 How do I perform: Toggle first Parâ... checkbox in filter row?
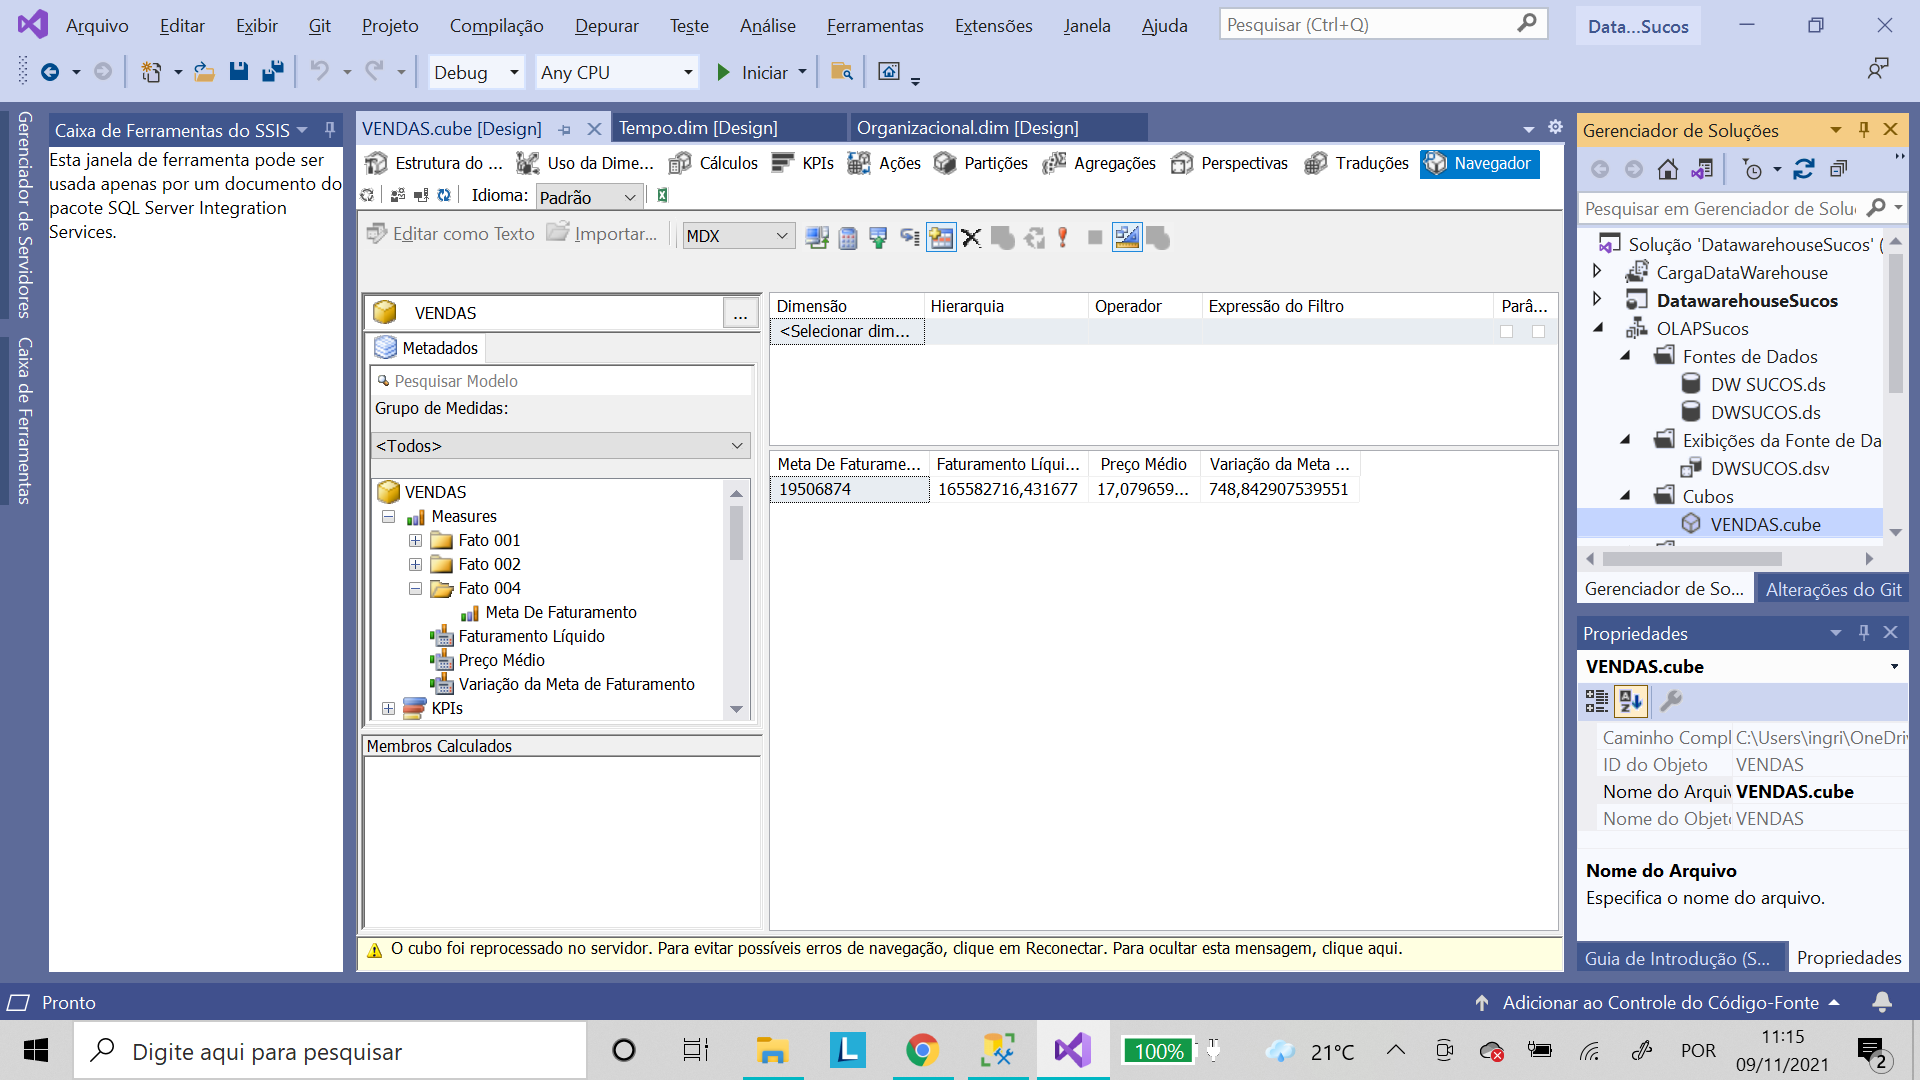(x=1507, y=332)
